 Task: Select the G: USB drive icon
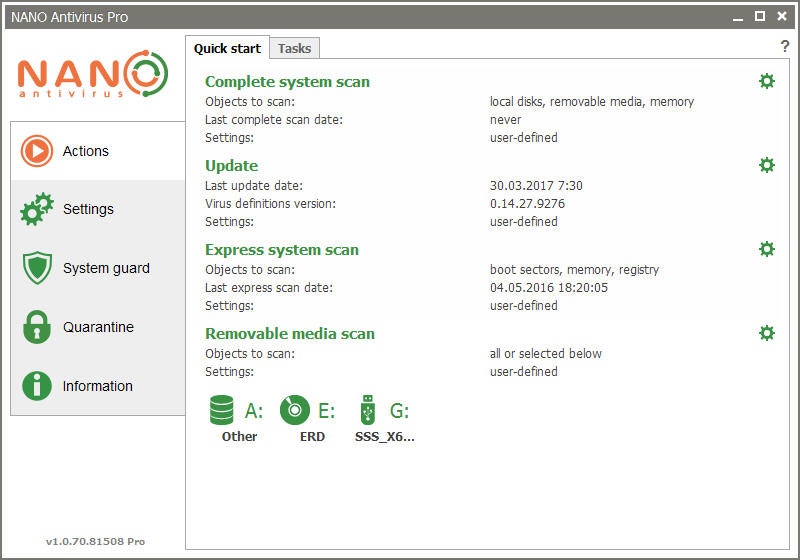367,410
